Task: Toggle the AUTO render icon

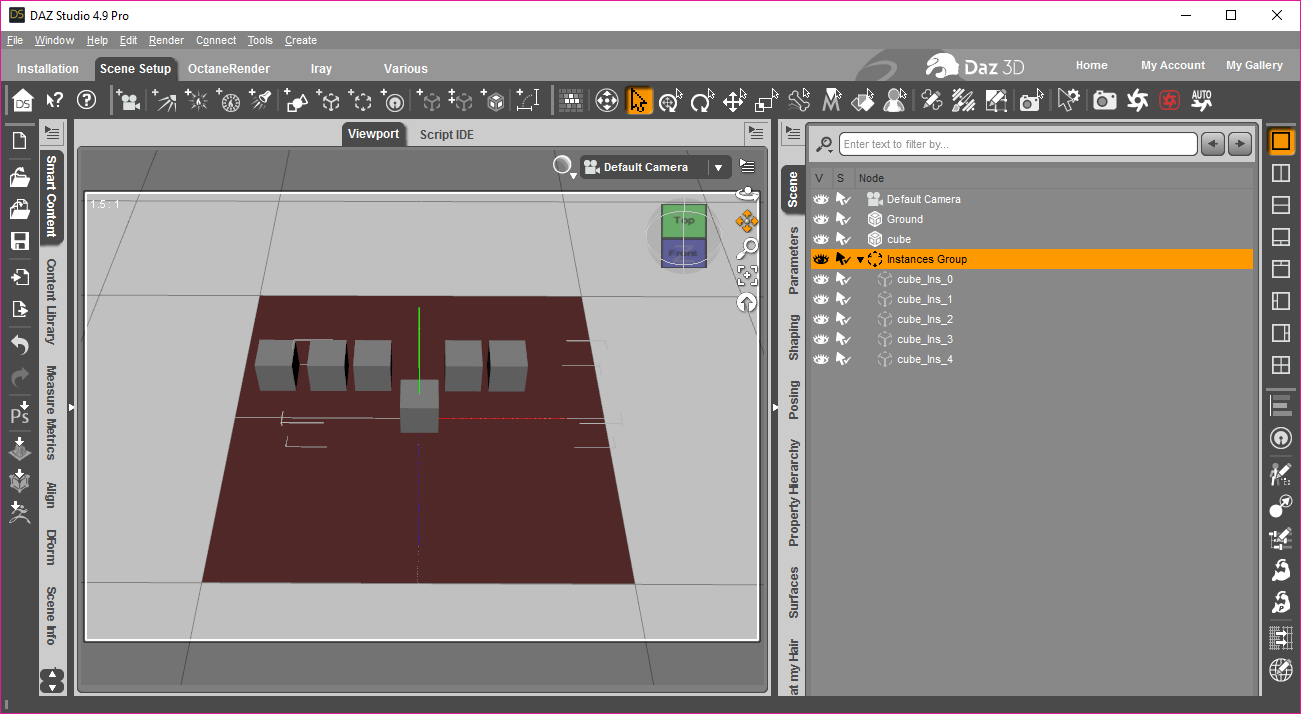Action: (x=1201, y=100)
